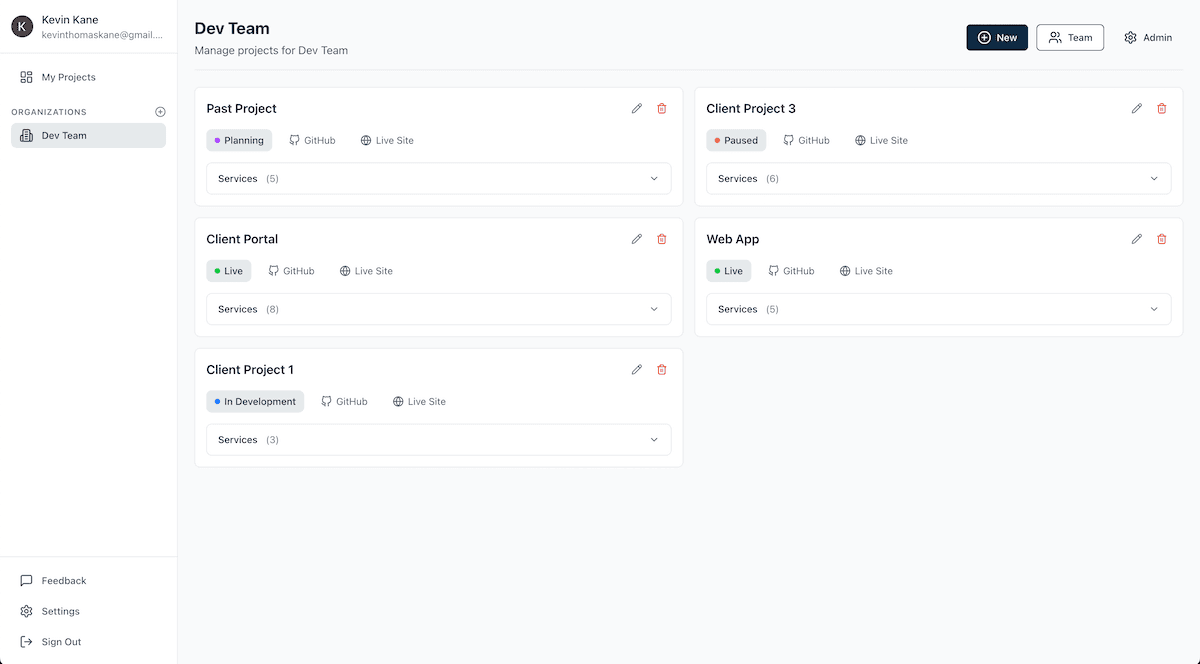The height and width of the screenshot is (664, 1200).
Task: Click the Paused status badge on Client Project 3
Action: coord(736,140)
